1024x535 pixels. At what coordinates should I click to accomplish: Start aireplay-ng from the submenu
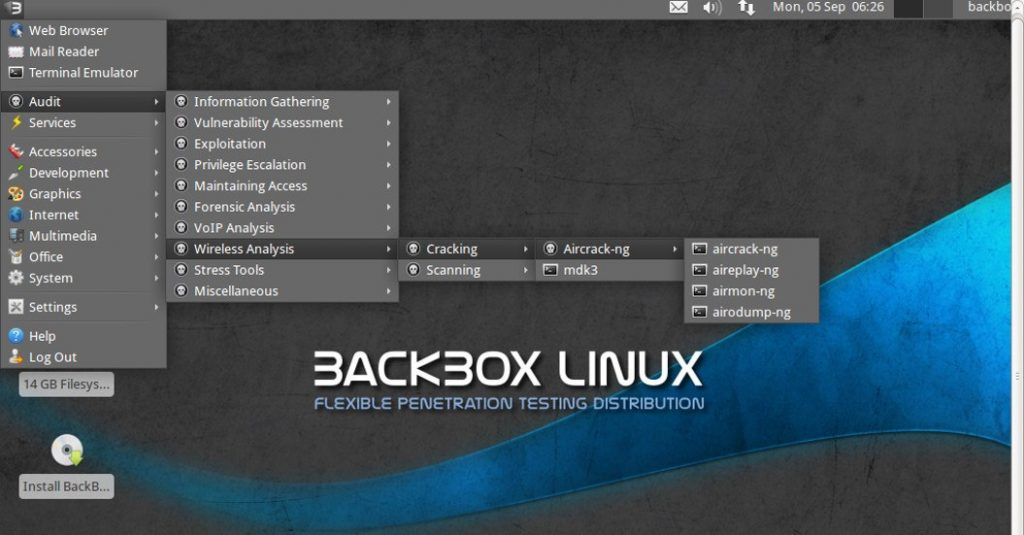(745, 270)
